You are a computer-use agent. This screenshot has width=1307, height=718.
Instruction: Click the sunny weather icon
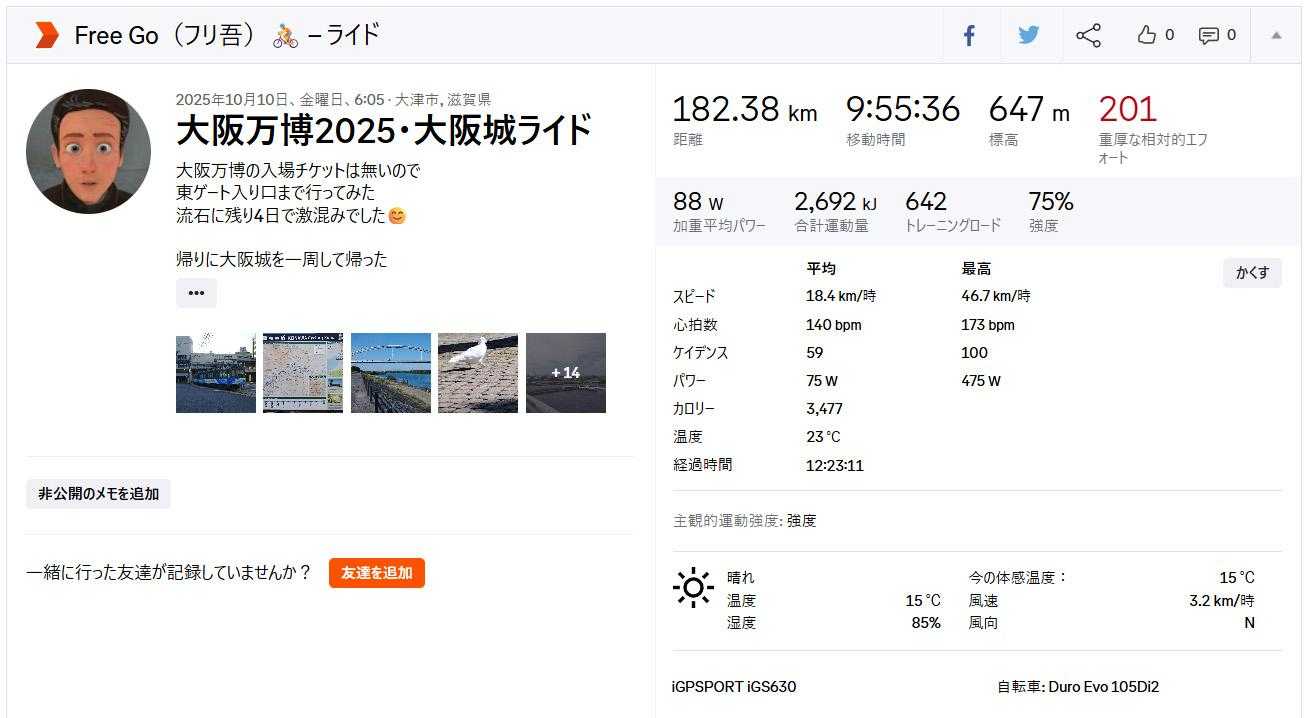click(x=693, y=588)
